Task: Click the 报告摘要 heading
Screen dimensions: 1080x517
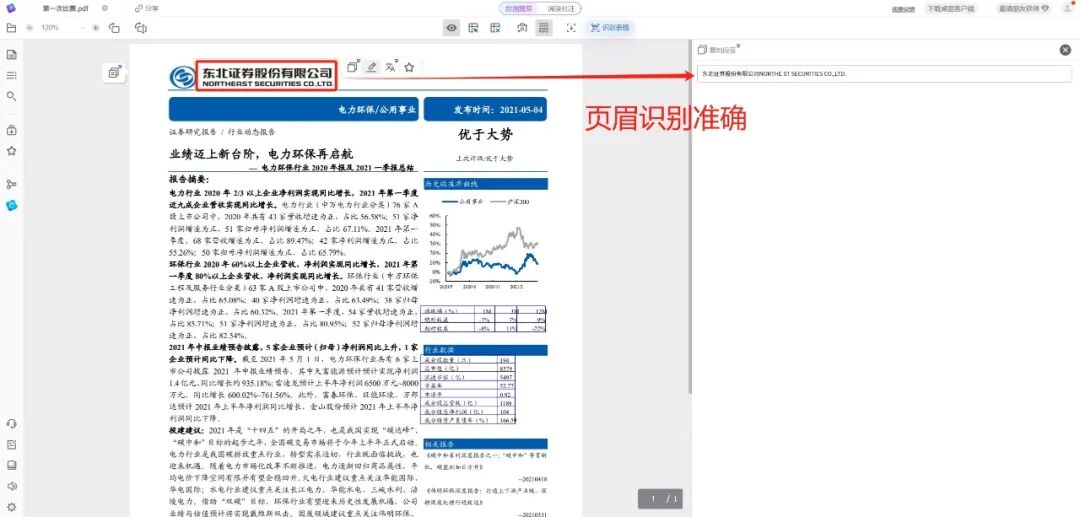Action: pos(189,179)
